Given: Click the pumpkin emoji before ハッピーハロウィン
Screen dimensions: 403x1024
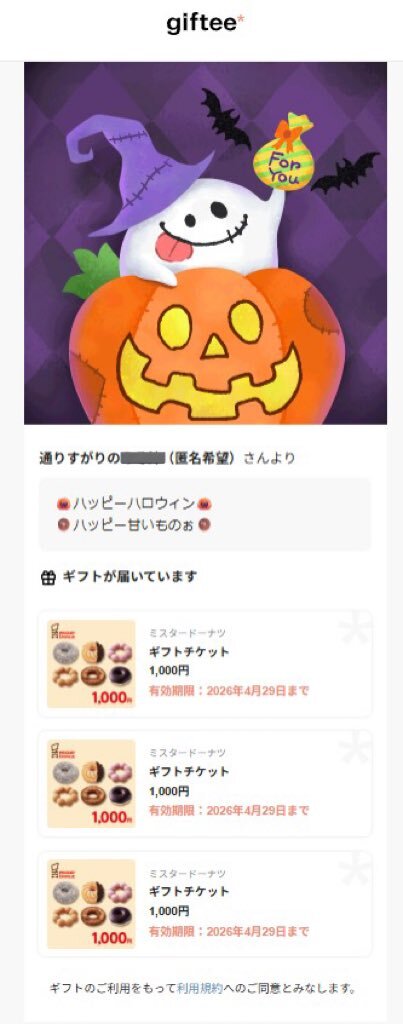Looking at the screenshot, I should pos(63,504).
